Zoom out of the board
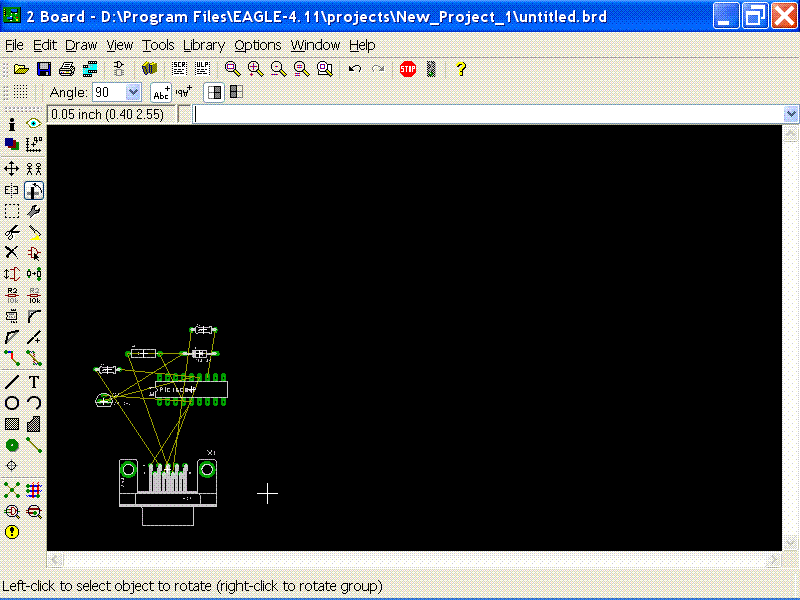Image resolution: width=800 pixels, height=600 pixels. click(279, 69)
